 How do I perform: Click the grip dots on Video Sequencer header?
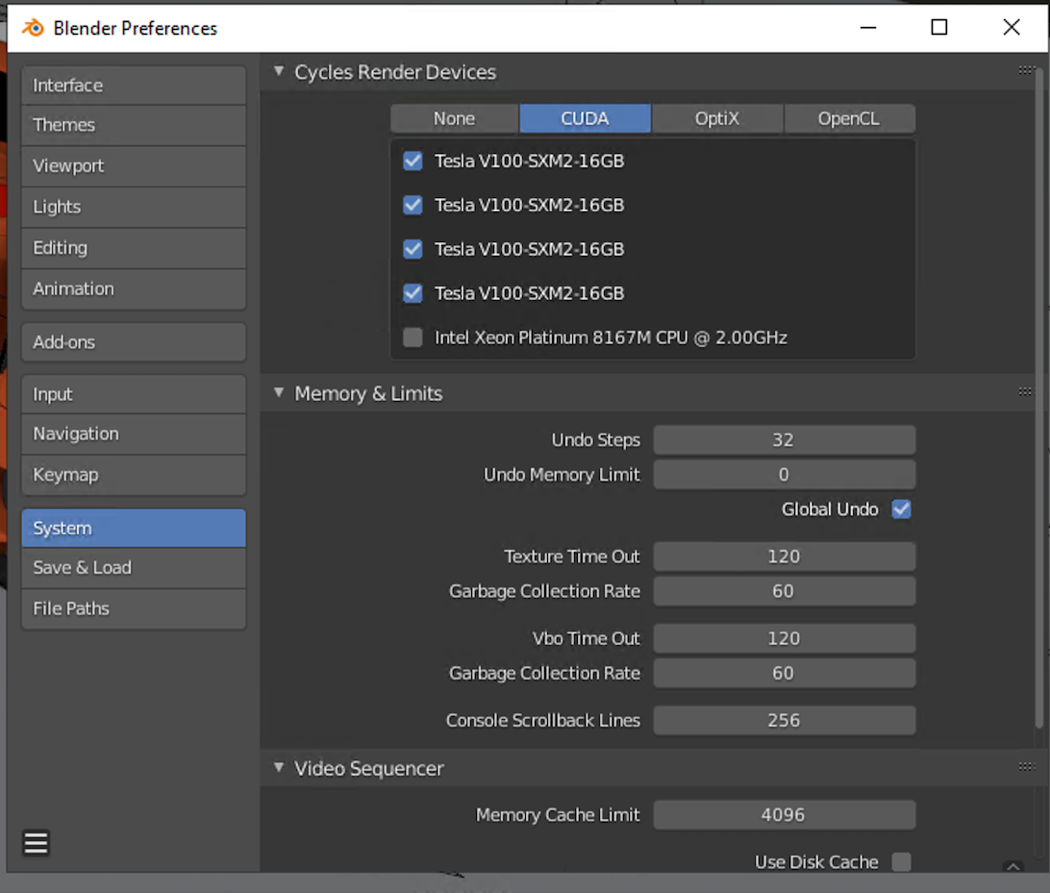pos(1026,767)
